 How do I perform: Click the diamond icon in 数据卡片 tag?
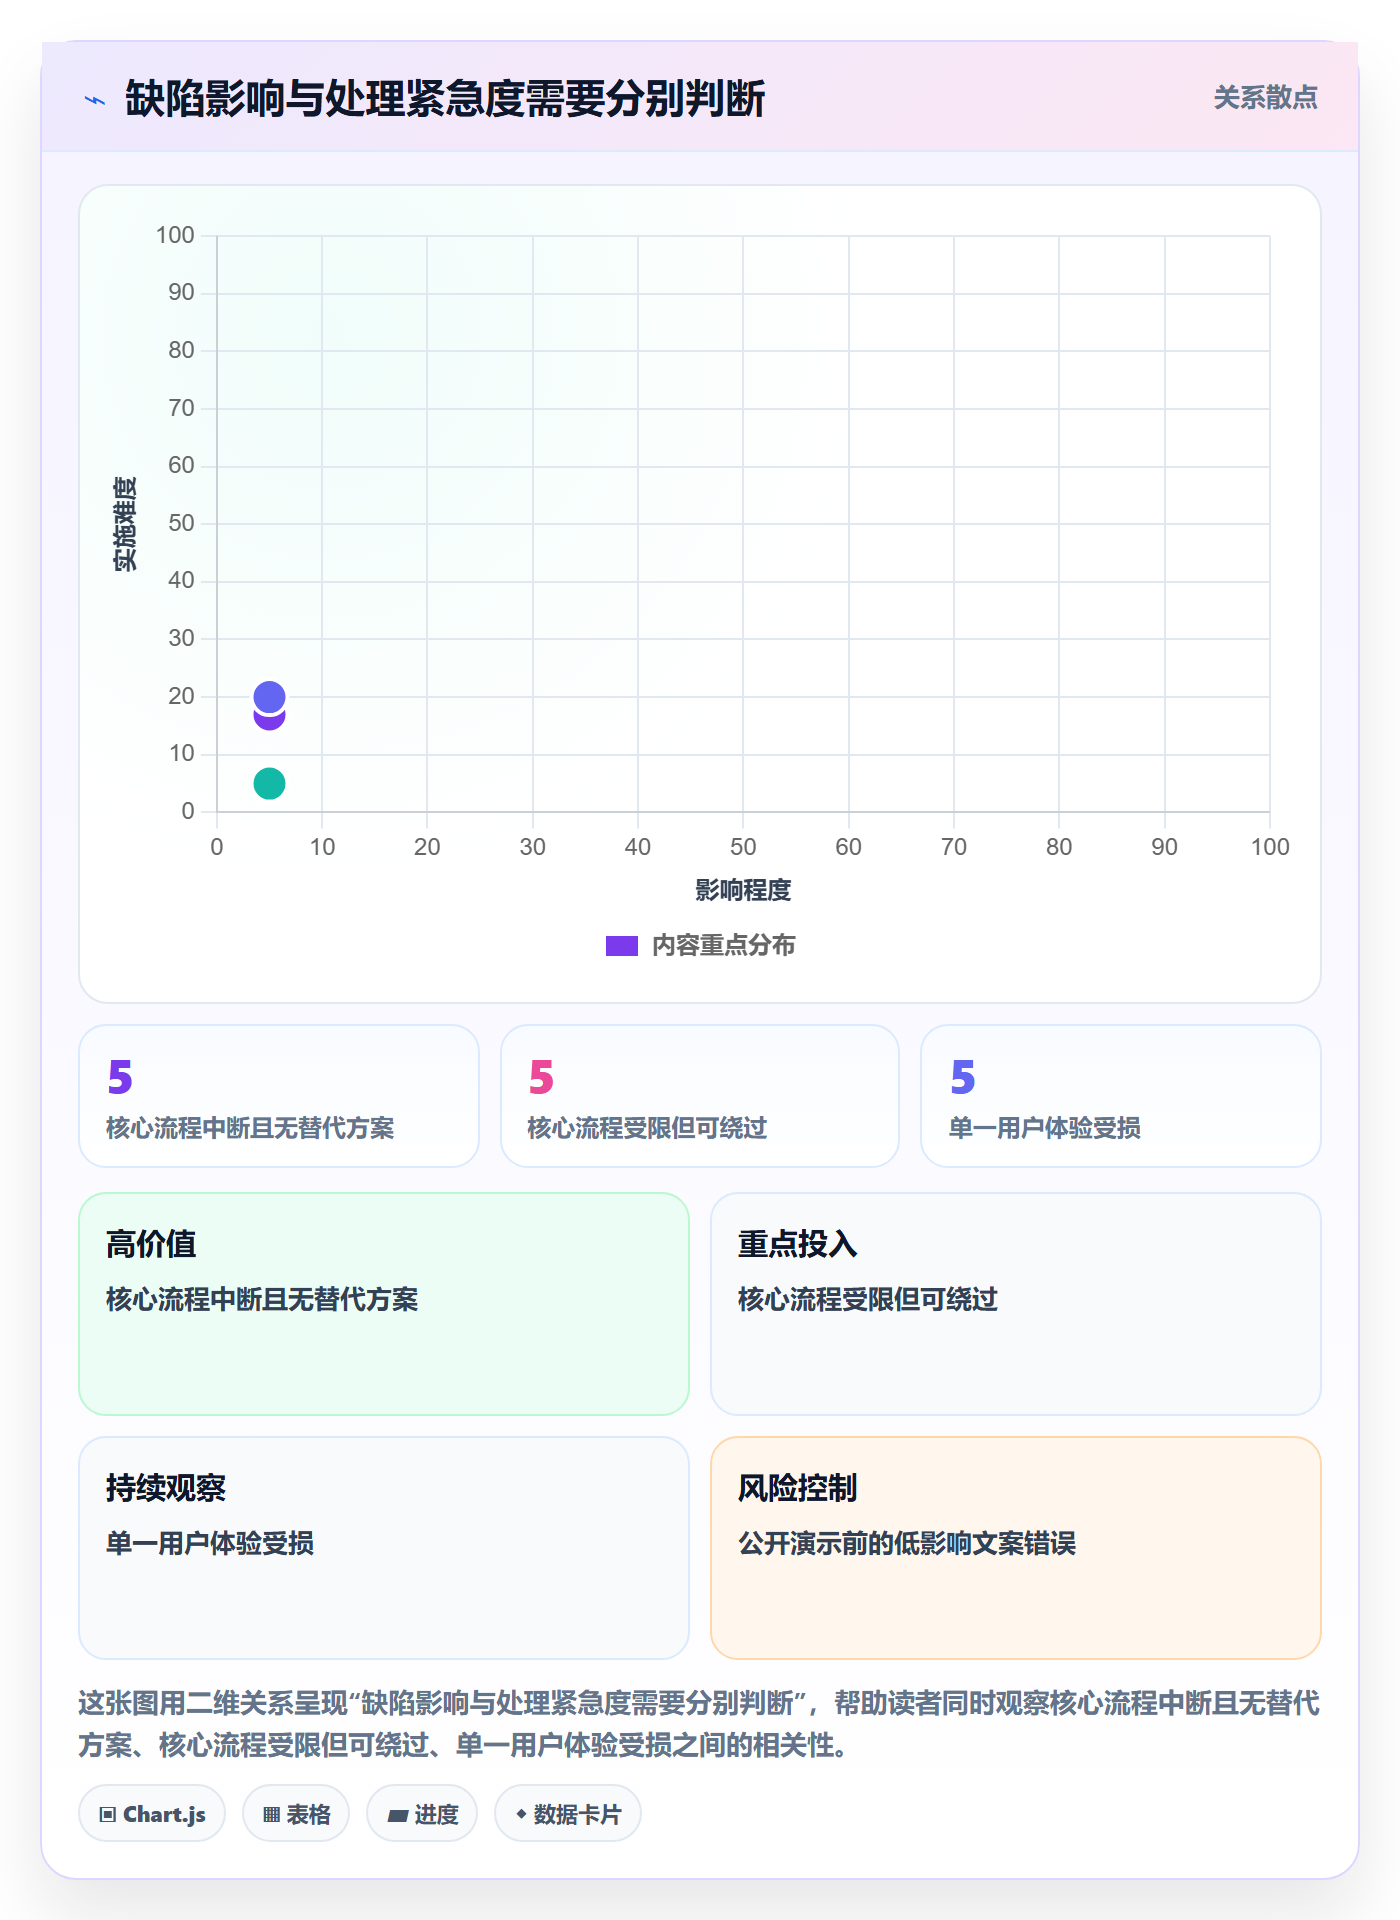pos(521,1814)
